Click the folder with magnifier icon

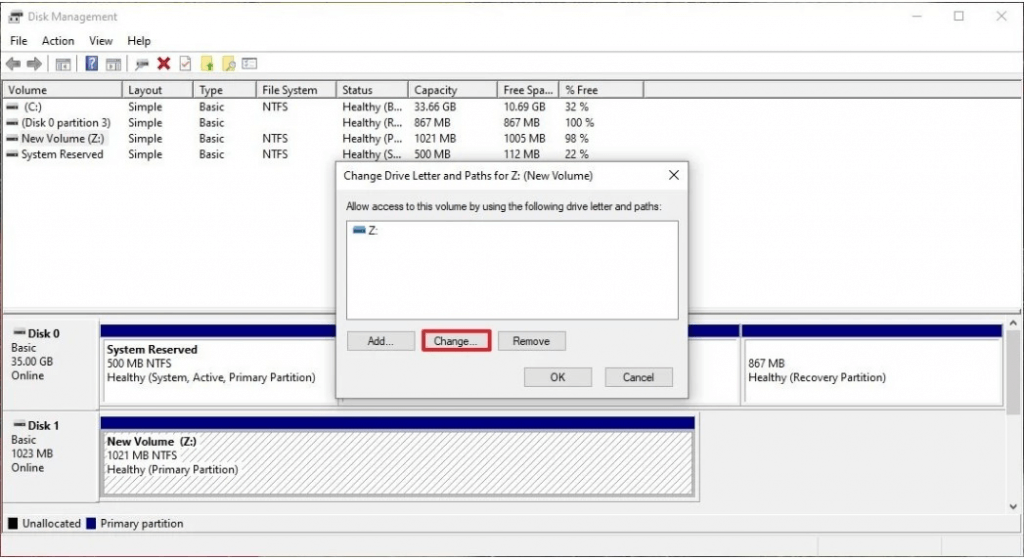pos(229,63)
